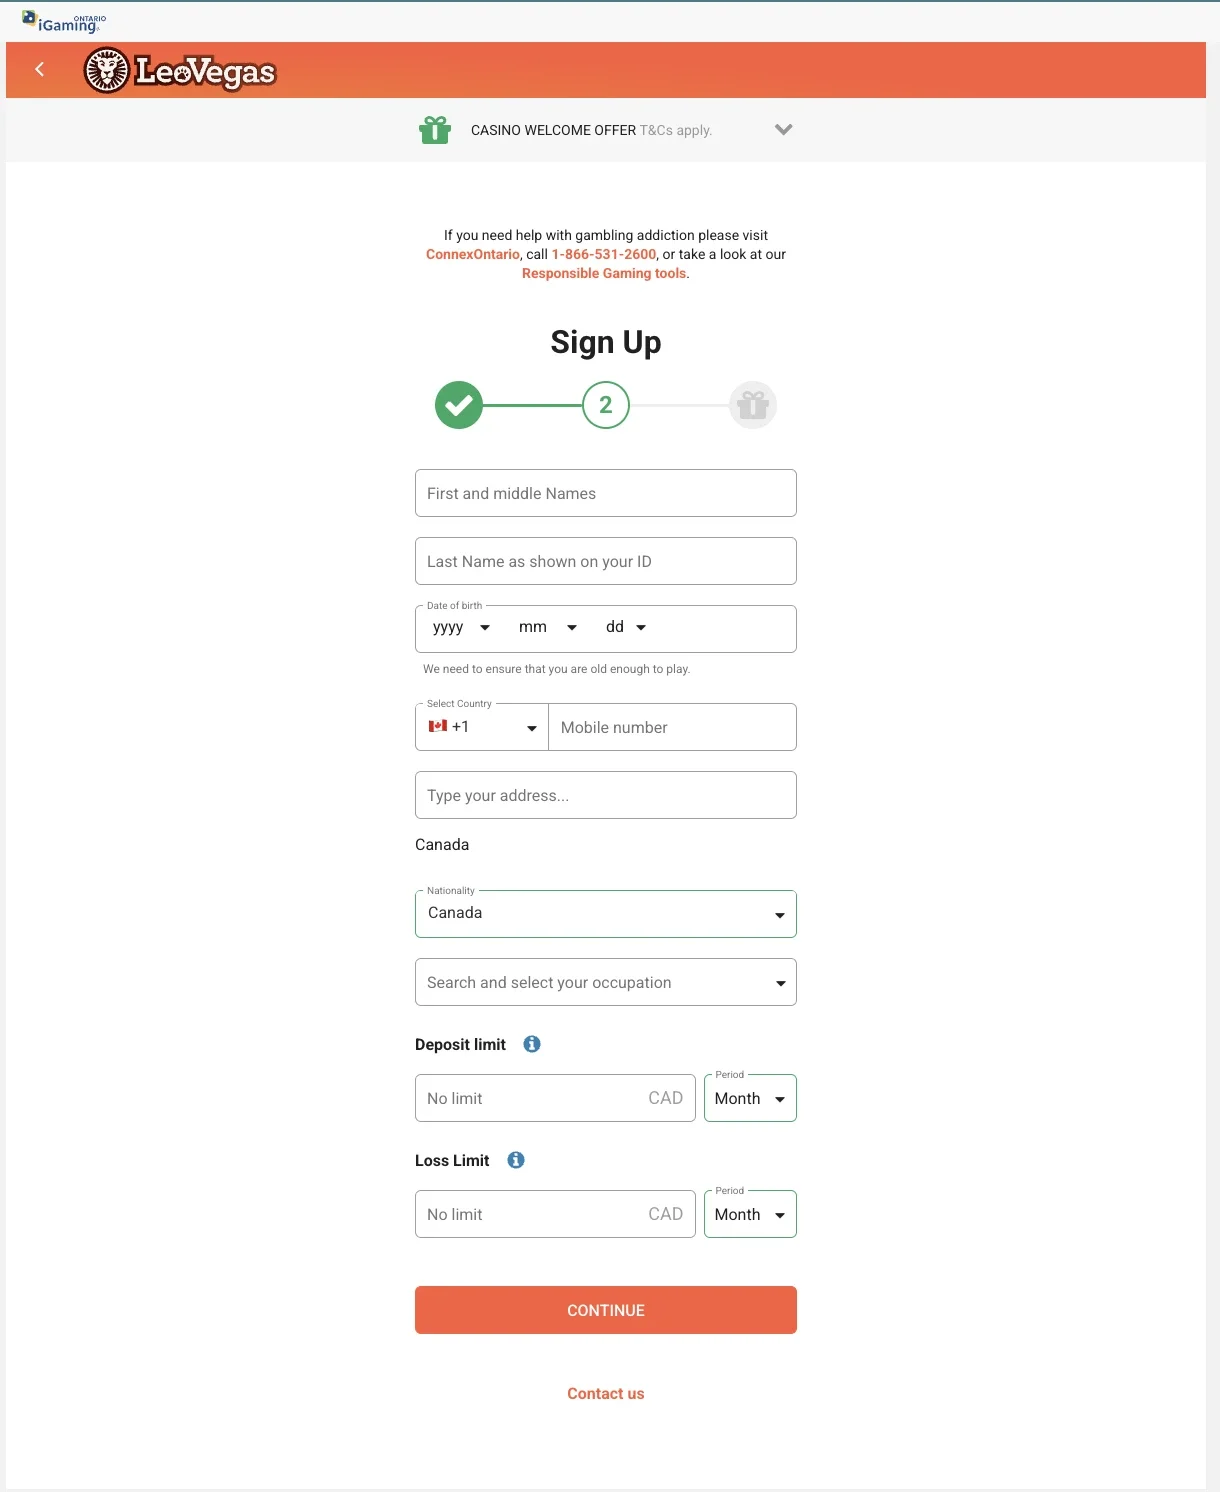Click the green gift welcome offer icon
Screen dimensions: 1220x1492
[435, 130]
